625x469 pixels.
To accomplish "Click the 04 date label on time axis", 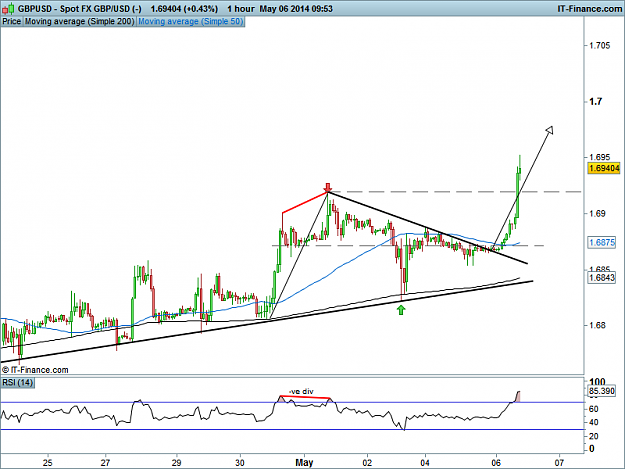I will point(425,463).
